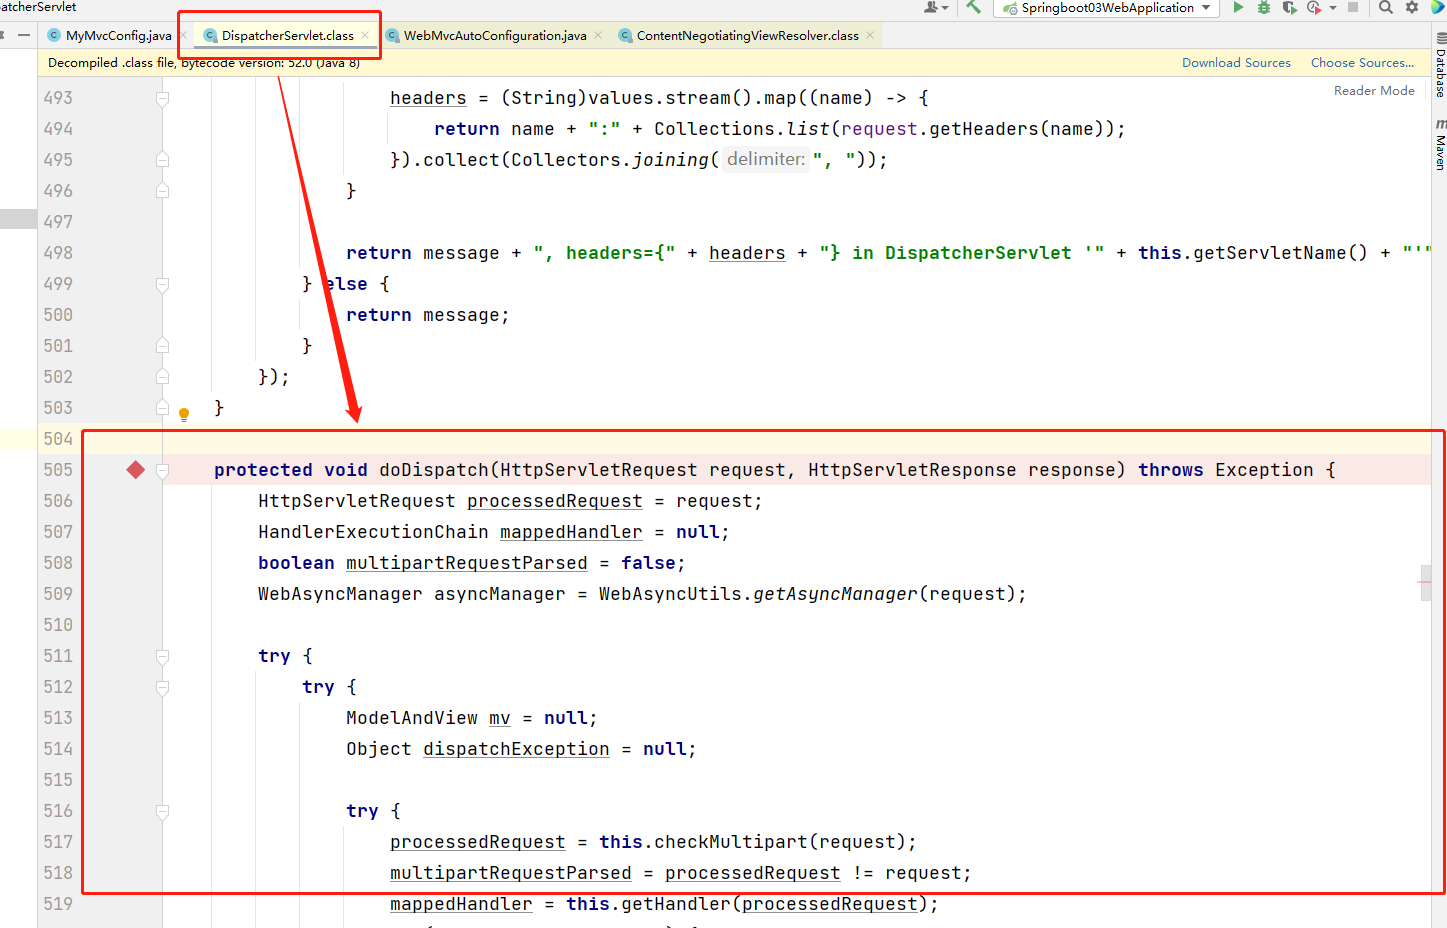Viewport: 1447px width, 928px height.
Task: Click the throws keyword on line 505
Action: (x=1170, y=470)
